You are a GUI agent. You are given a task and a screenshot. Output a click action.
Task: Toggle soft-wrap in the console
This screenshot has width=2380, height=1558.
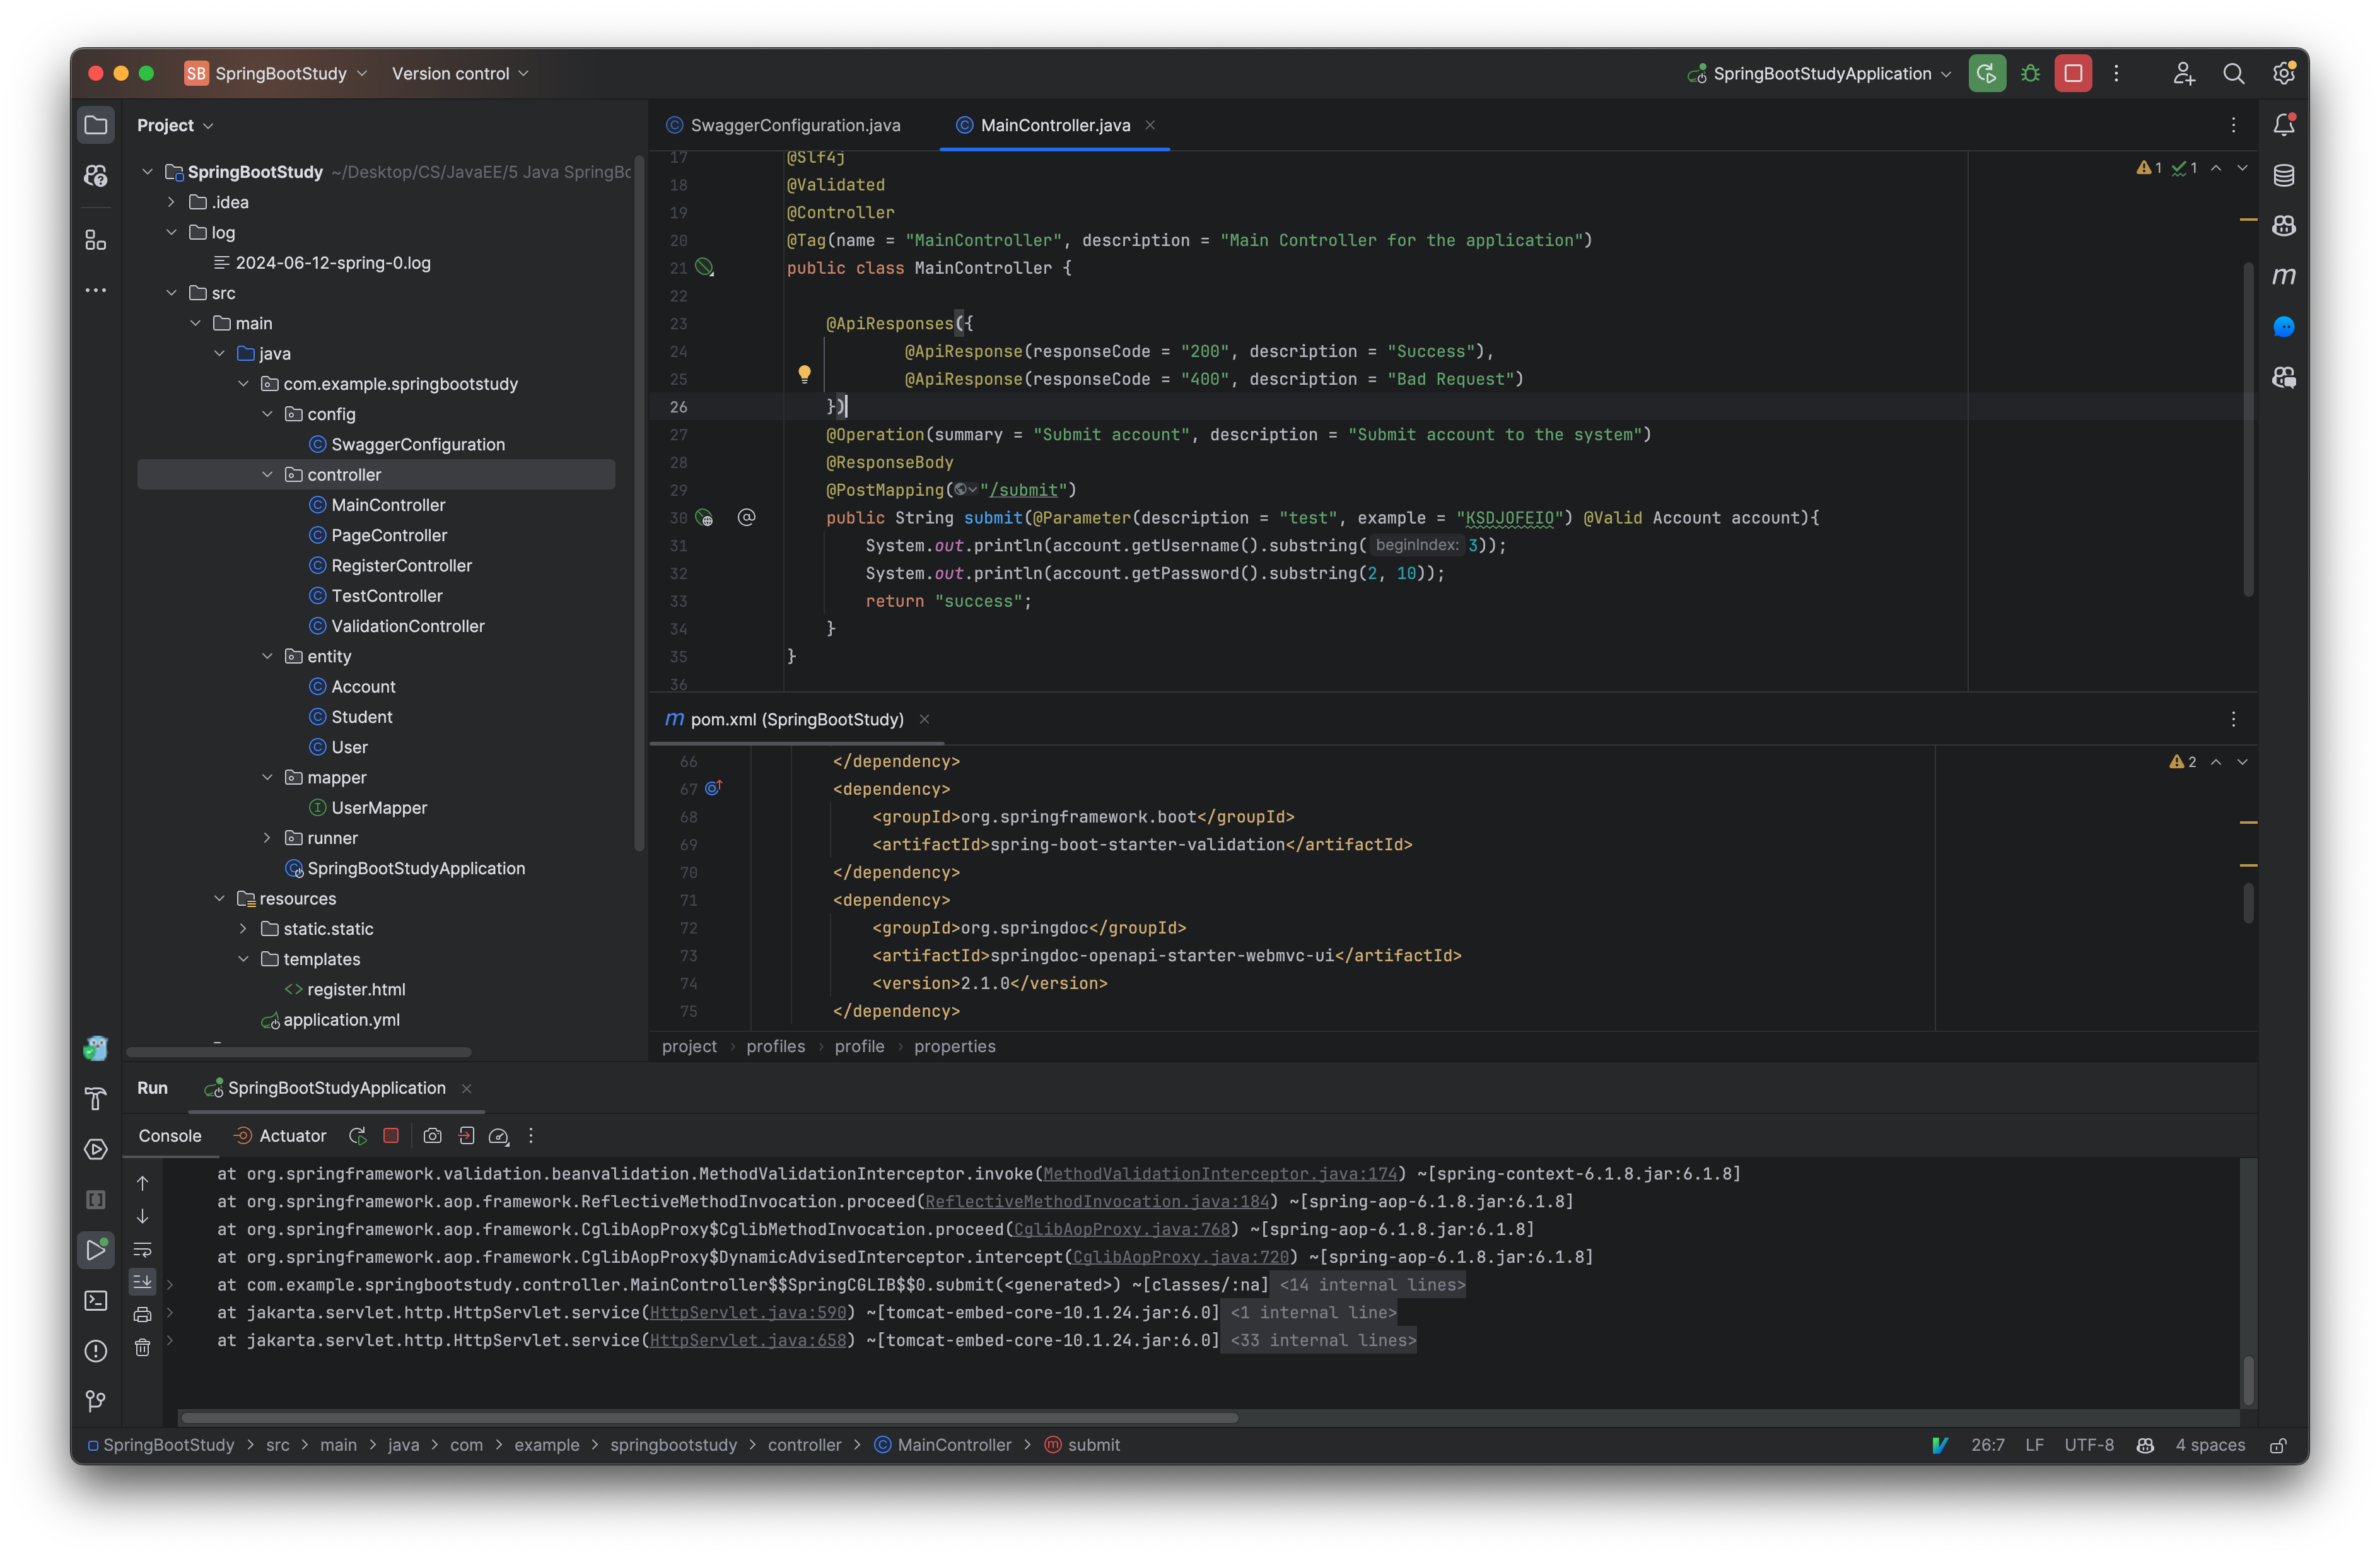142,1249
